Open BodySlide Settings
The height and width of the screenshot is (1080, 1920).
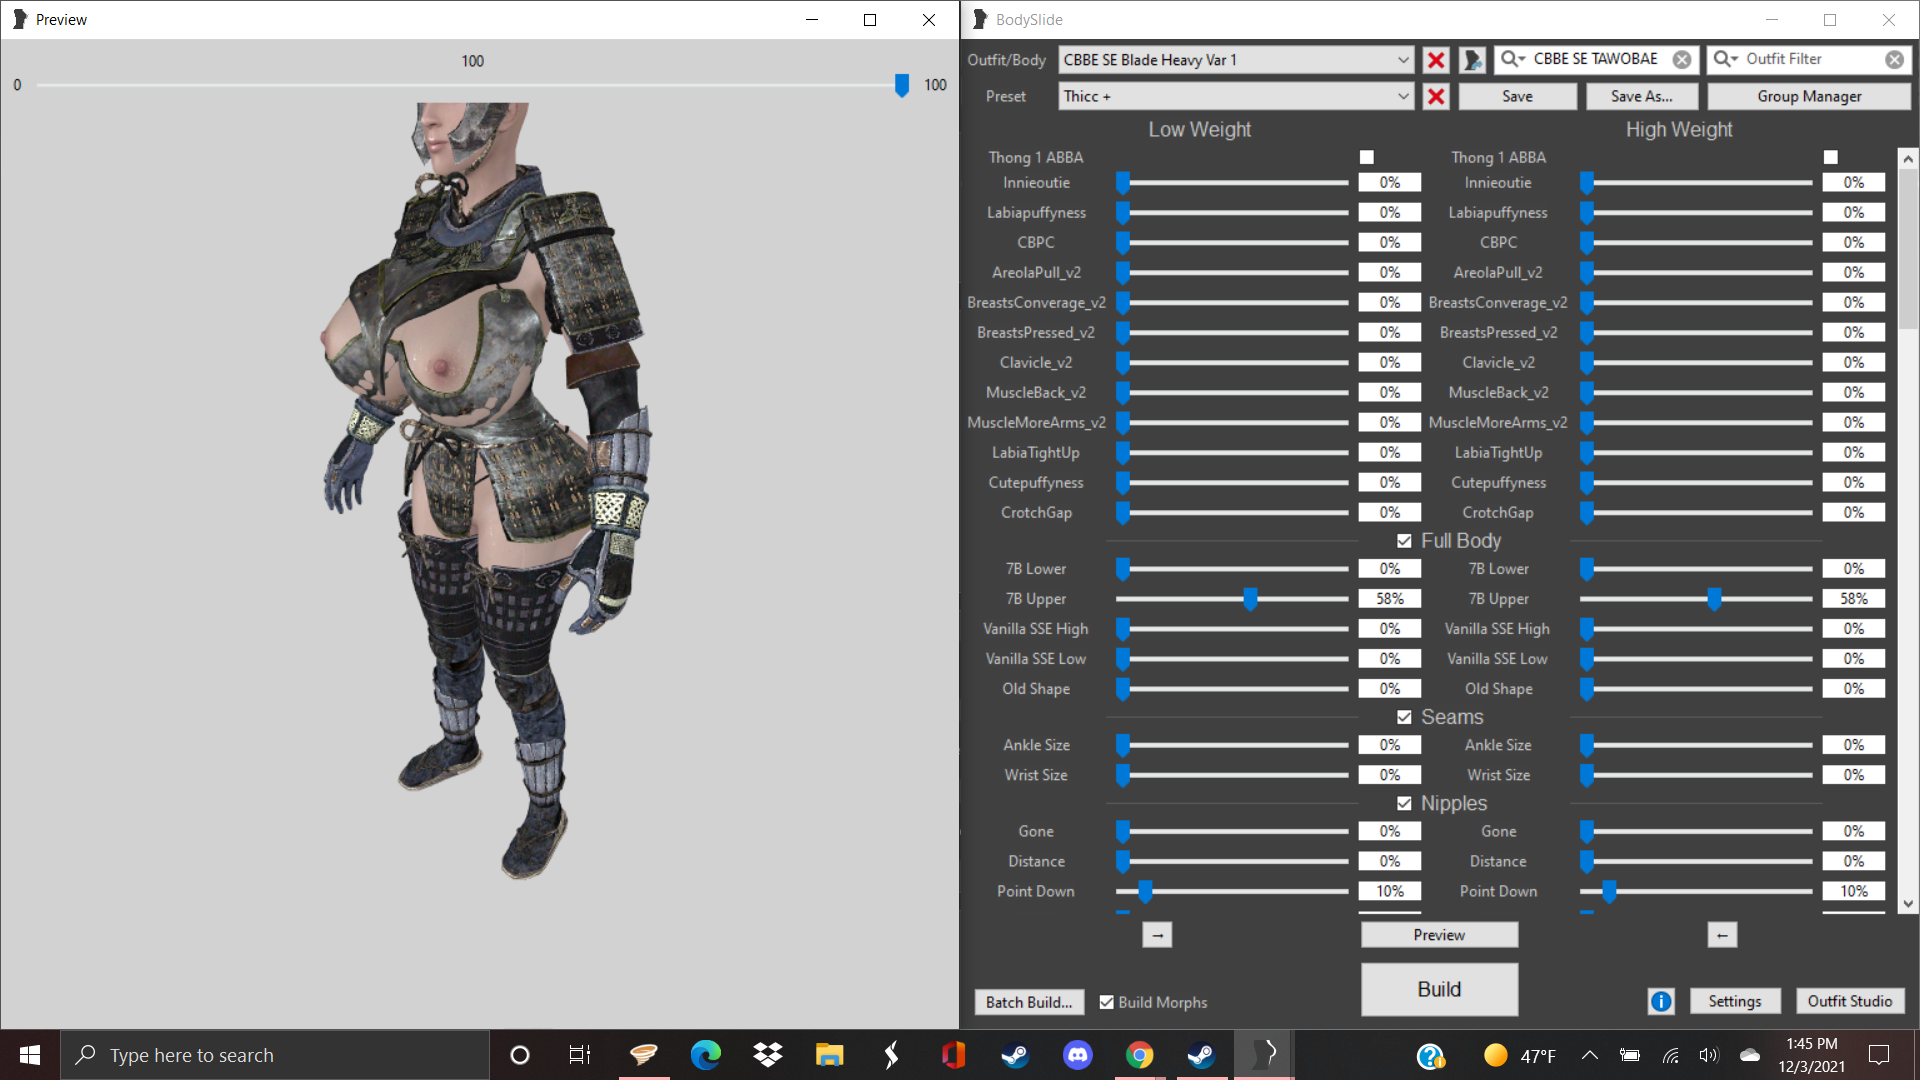click(1735, 1001)
